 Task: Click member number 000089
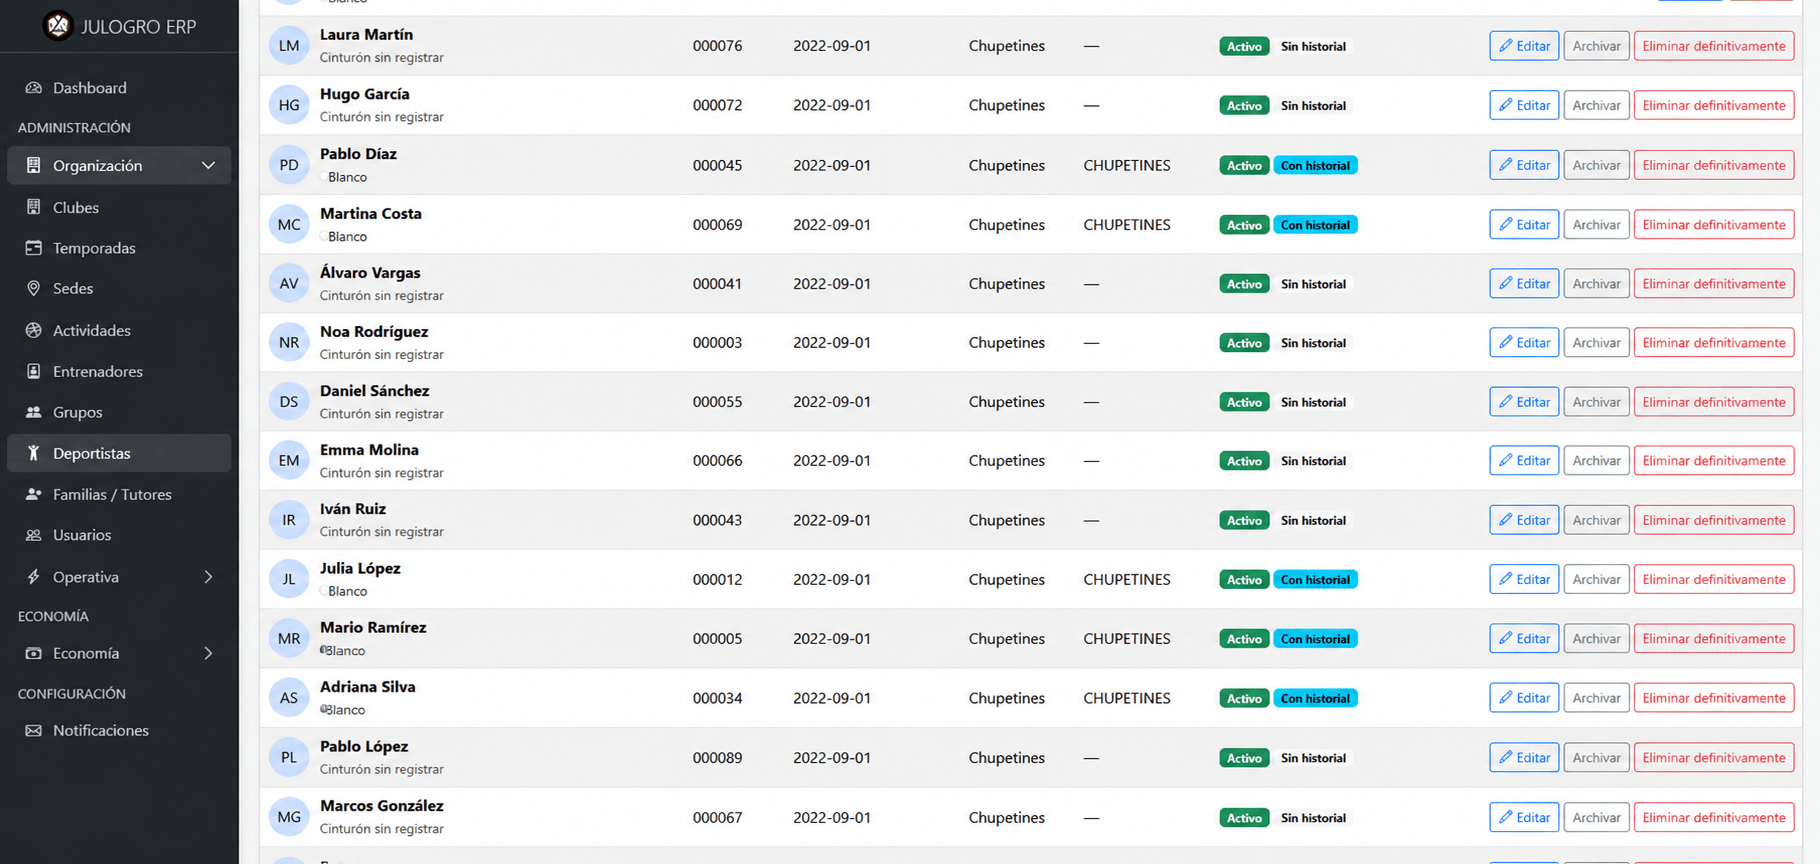717,758
